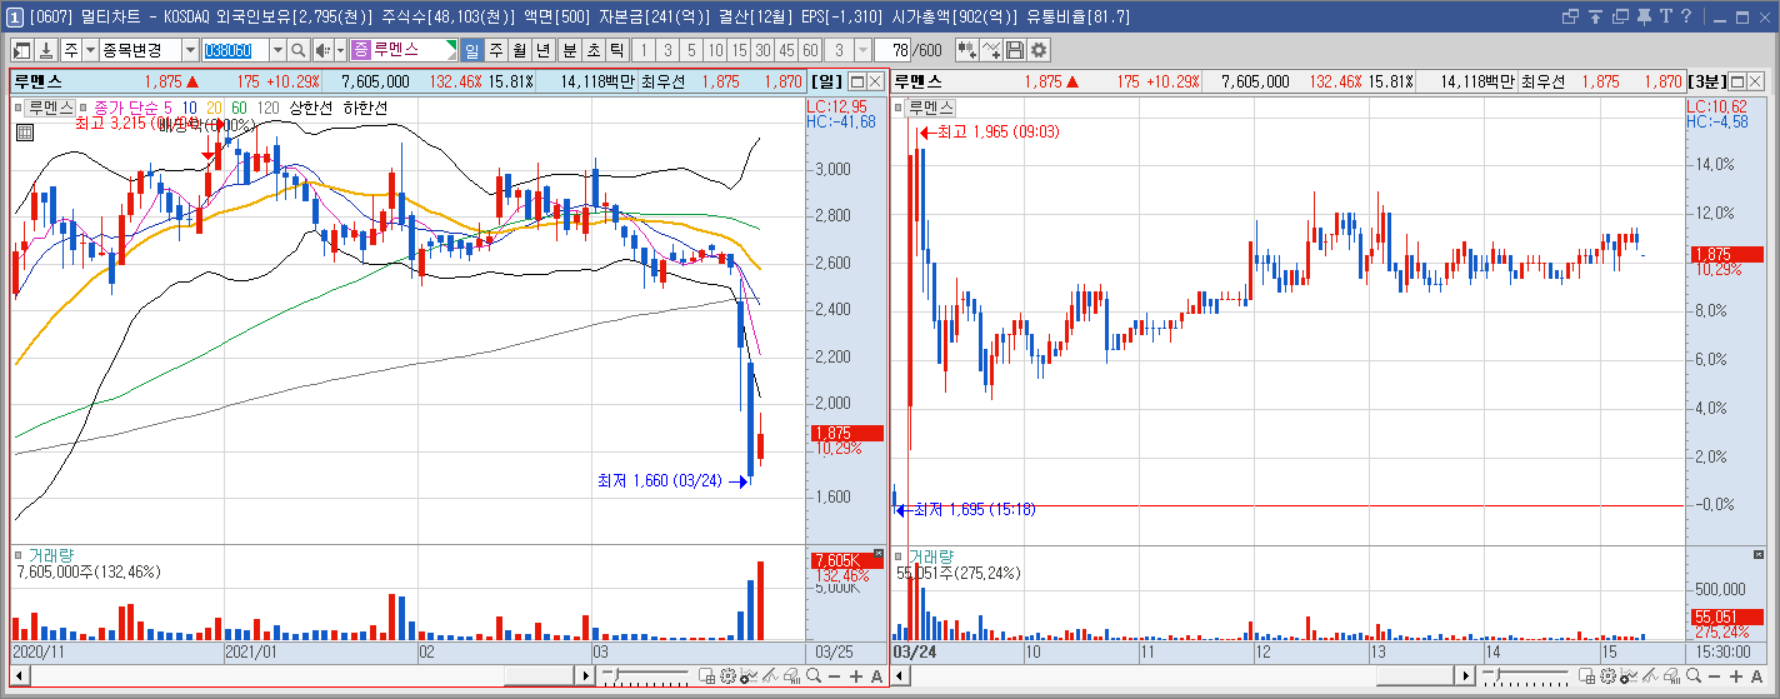
Task: Toggle the 거래량 volume marker in daily chart
Action: click(x=18, y=555)
